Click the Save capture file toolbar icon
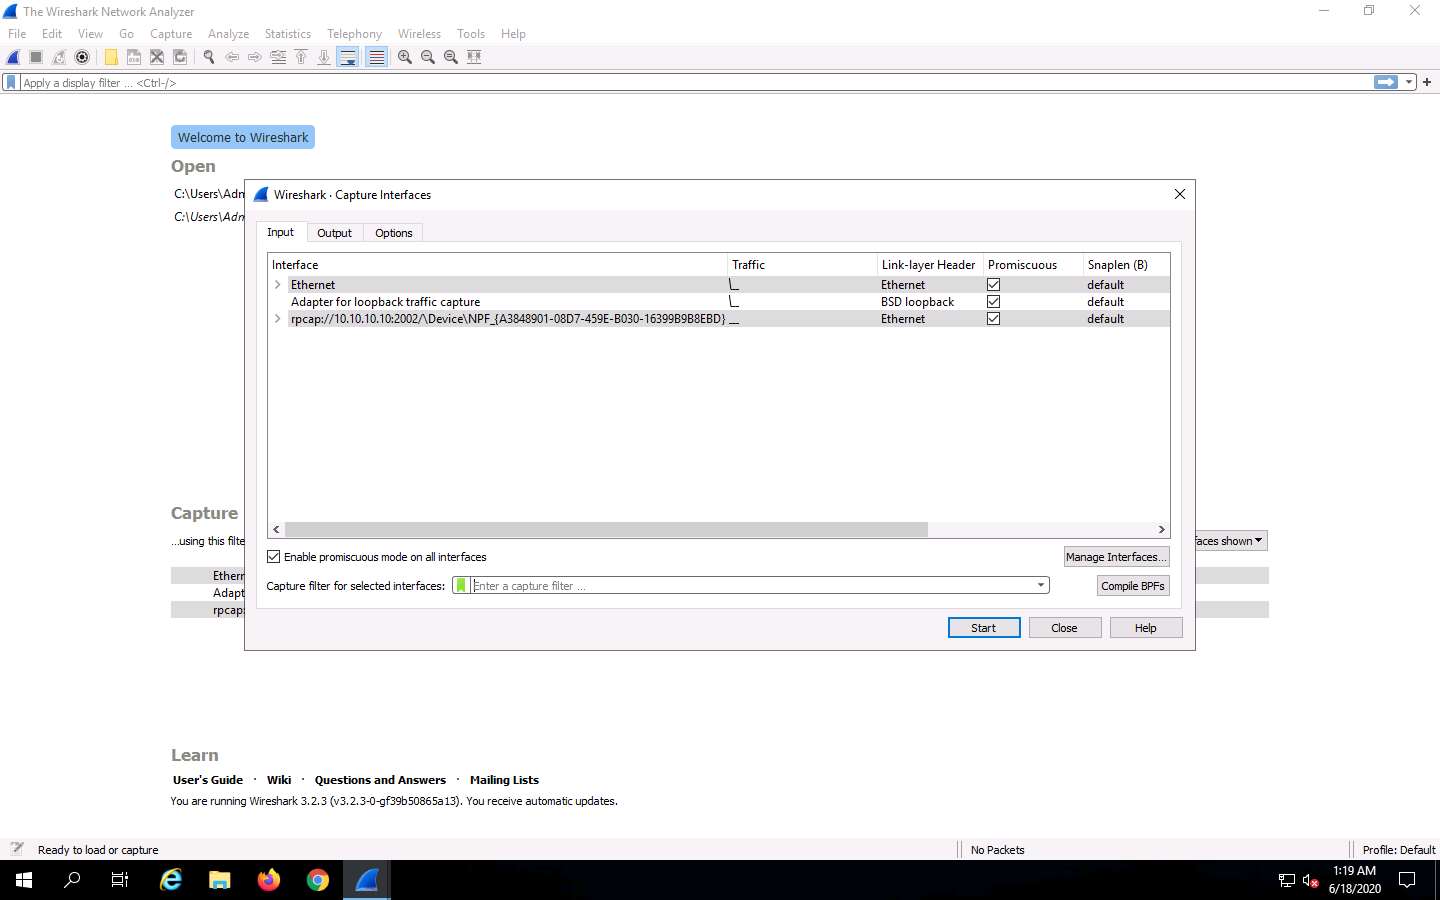This screenshot has height=900, width=1440. [134, 57]
